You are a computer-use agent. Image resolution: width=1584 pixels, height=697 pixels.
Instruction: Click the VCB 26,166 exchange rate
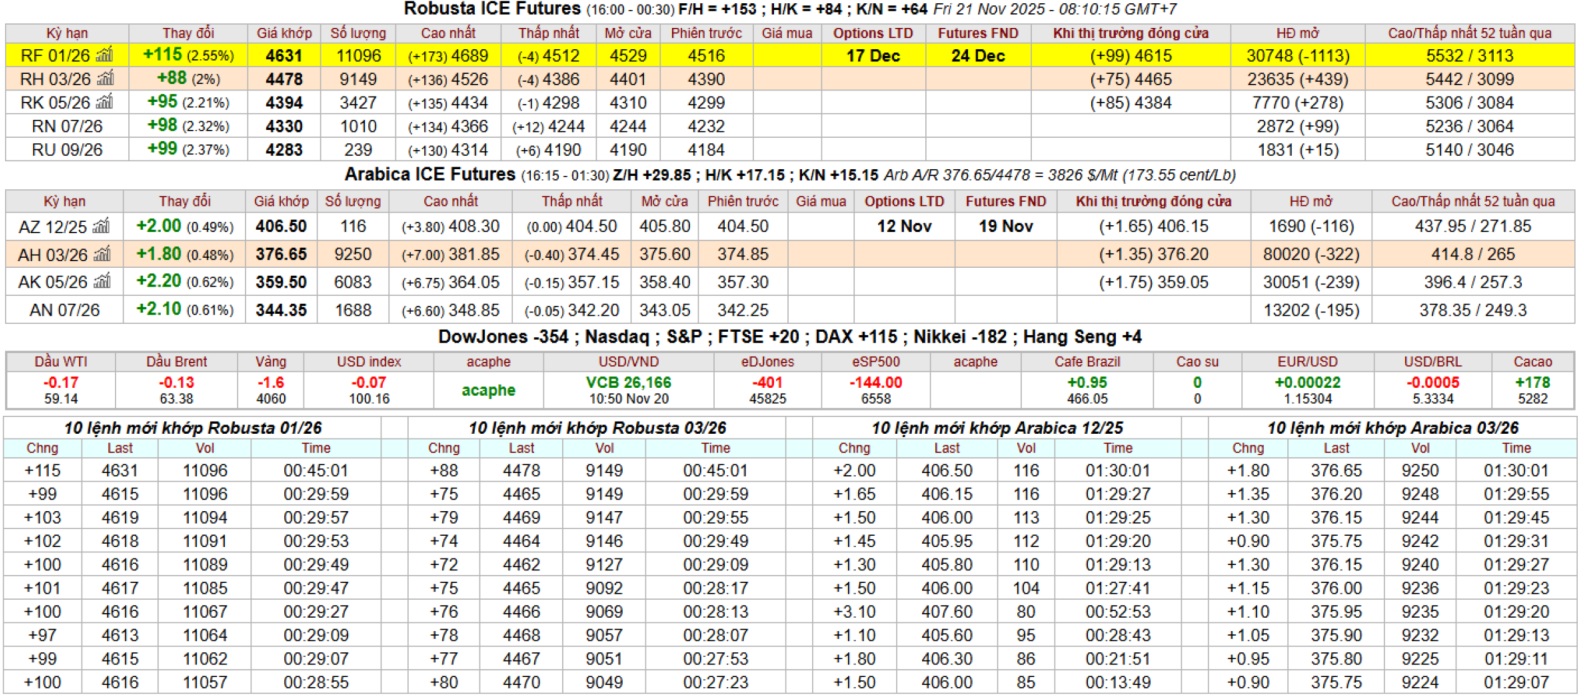[x=628, y=383]
